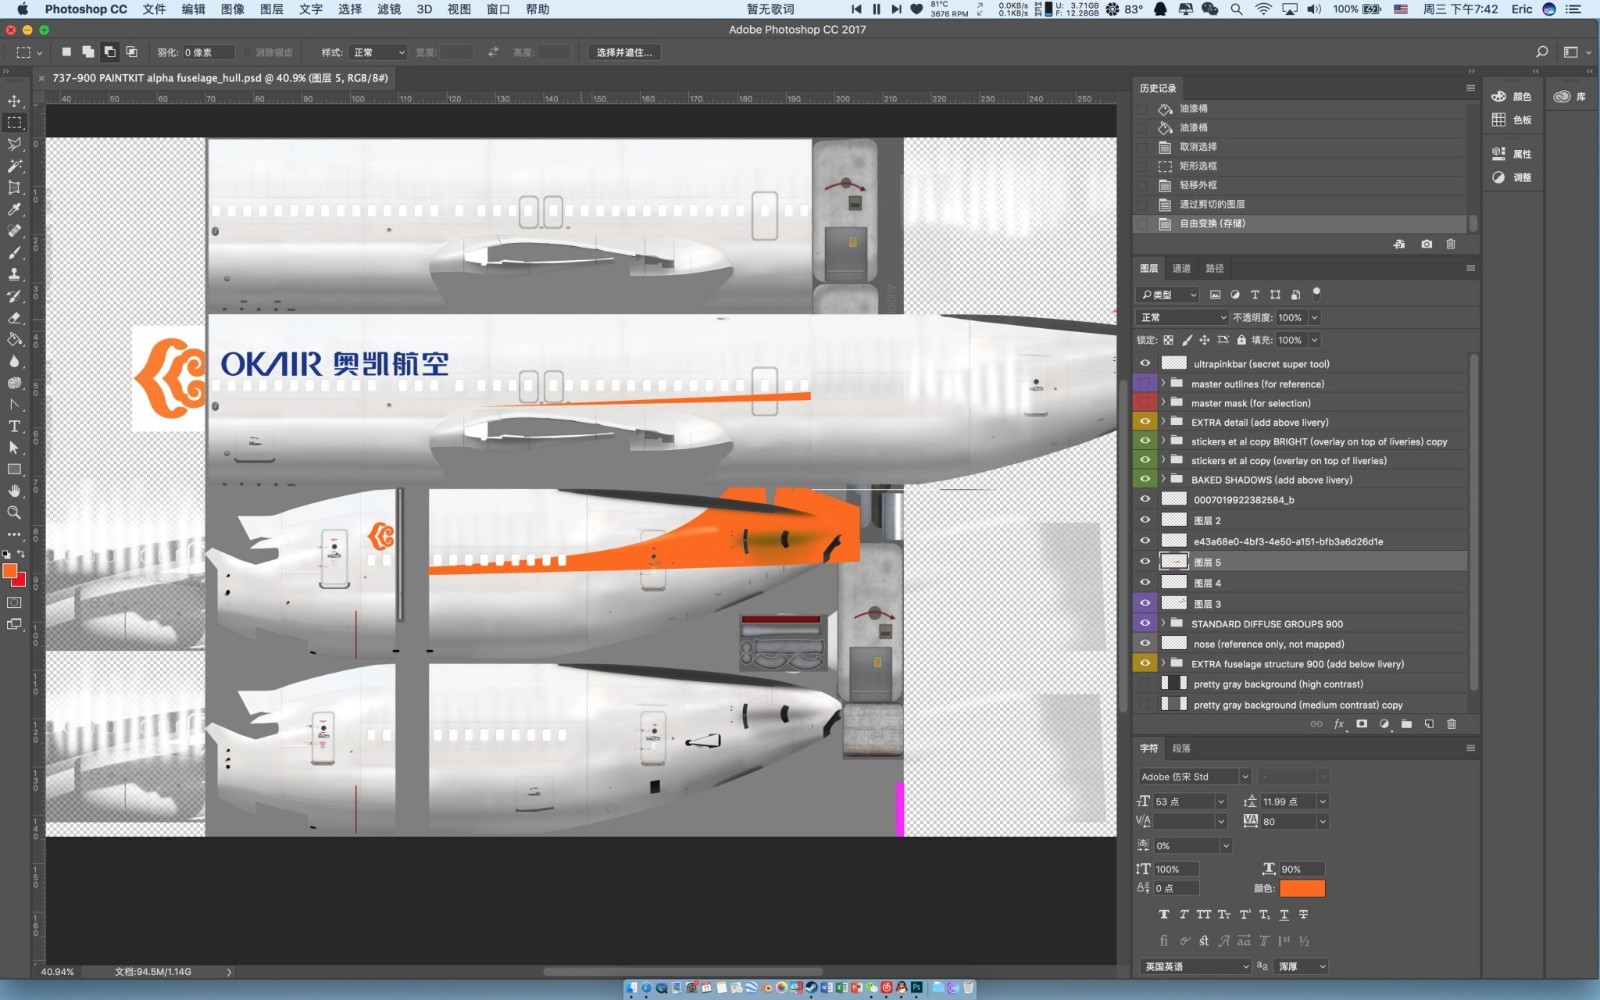
Task: Show the master mask group
Action: coord(1145,403)
